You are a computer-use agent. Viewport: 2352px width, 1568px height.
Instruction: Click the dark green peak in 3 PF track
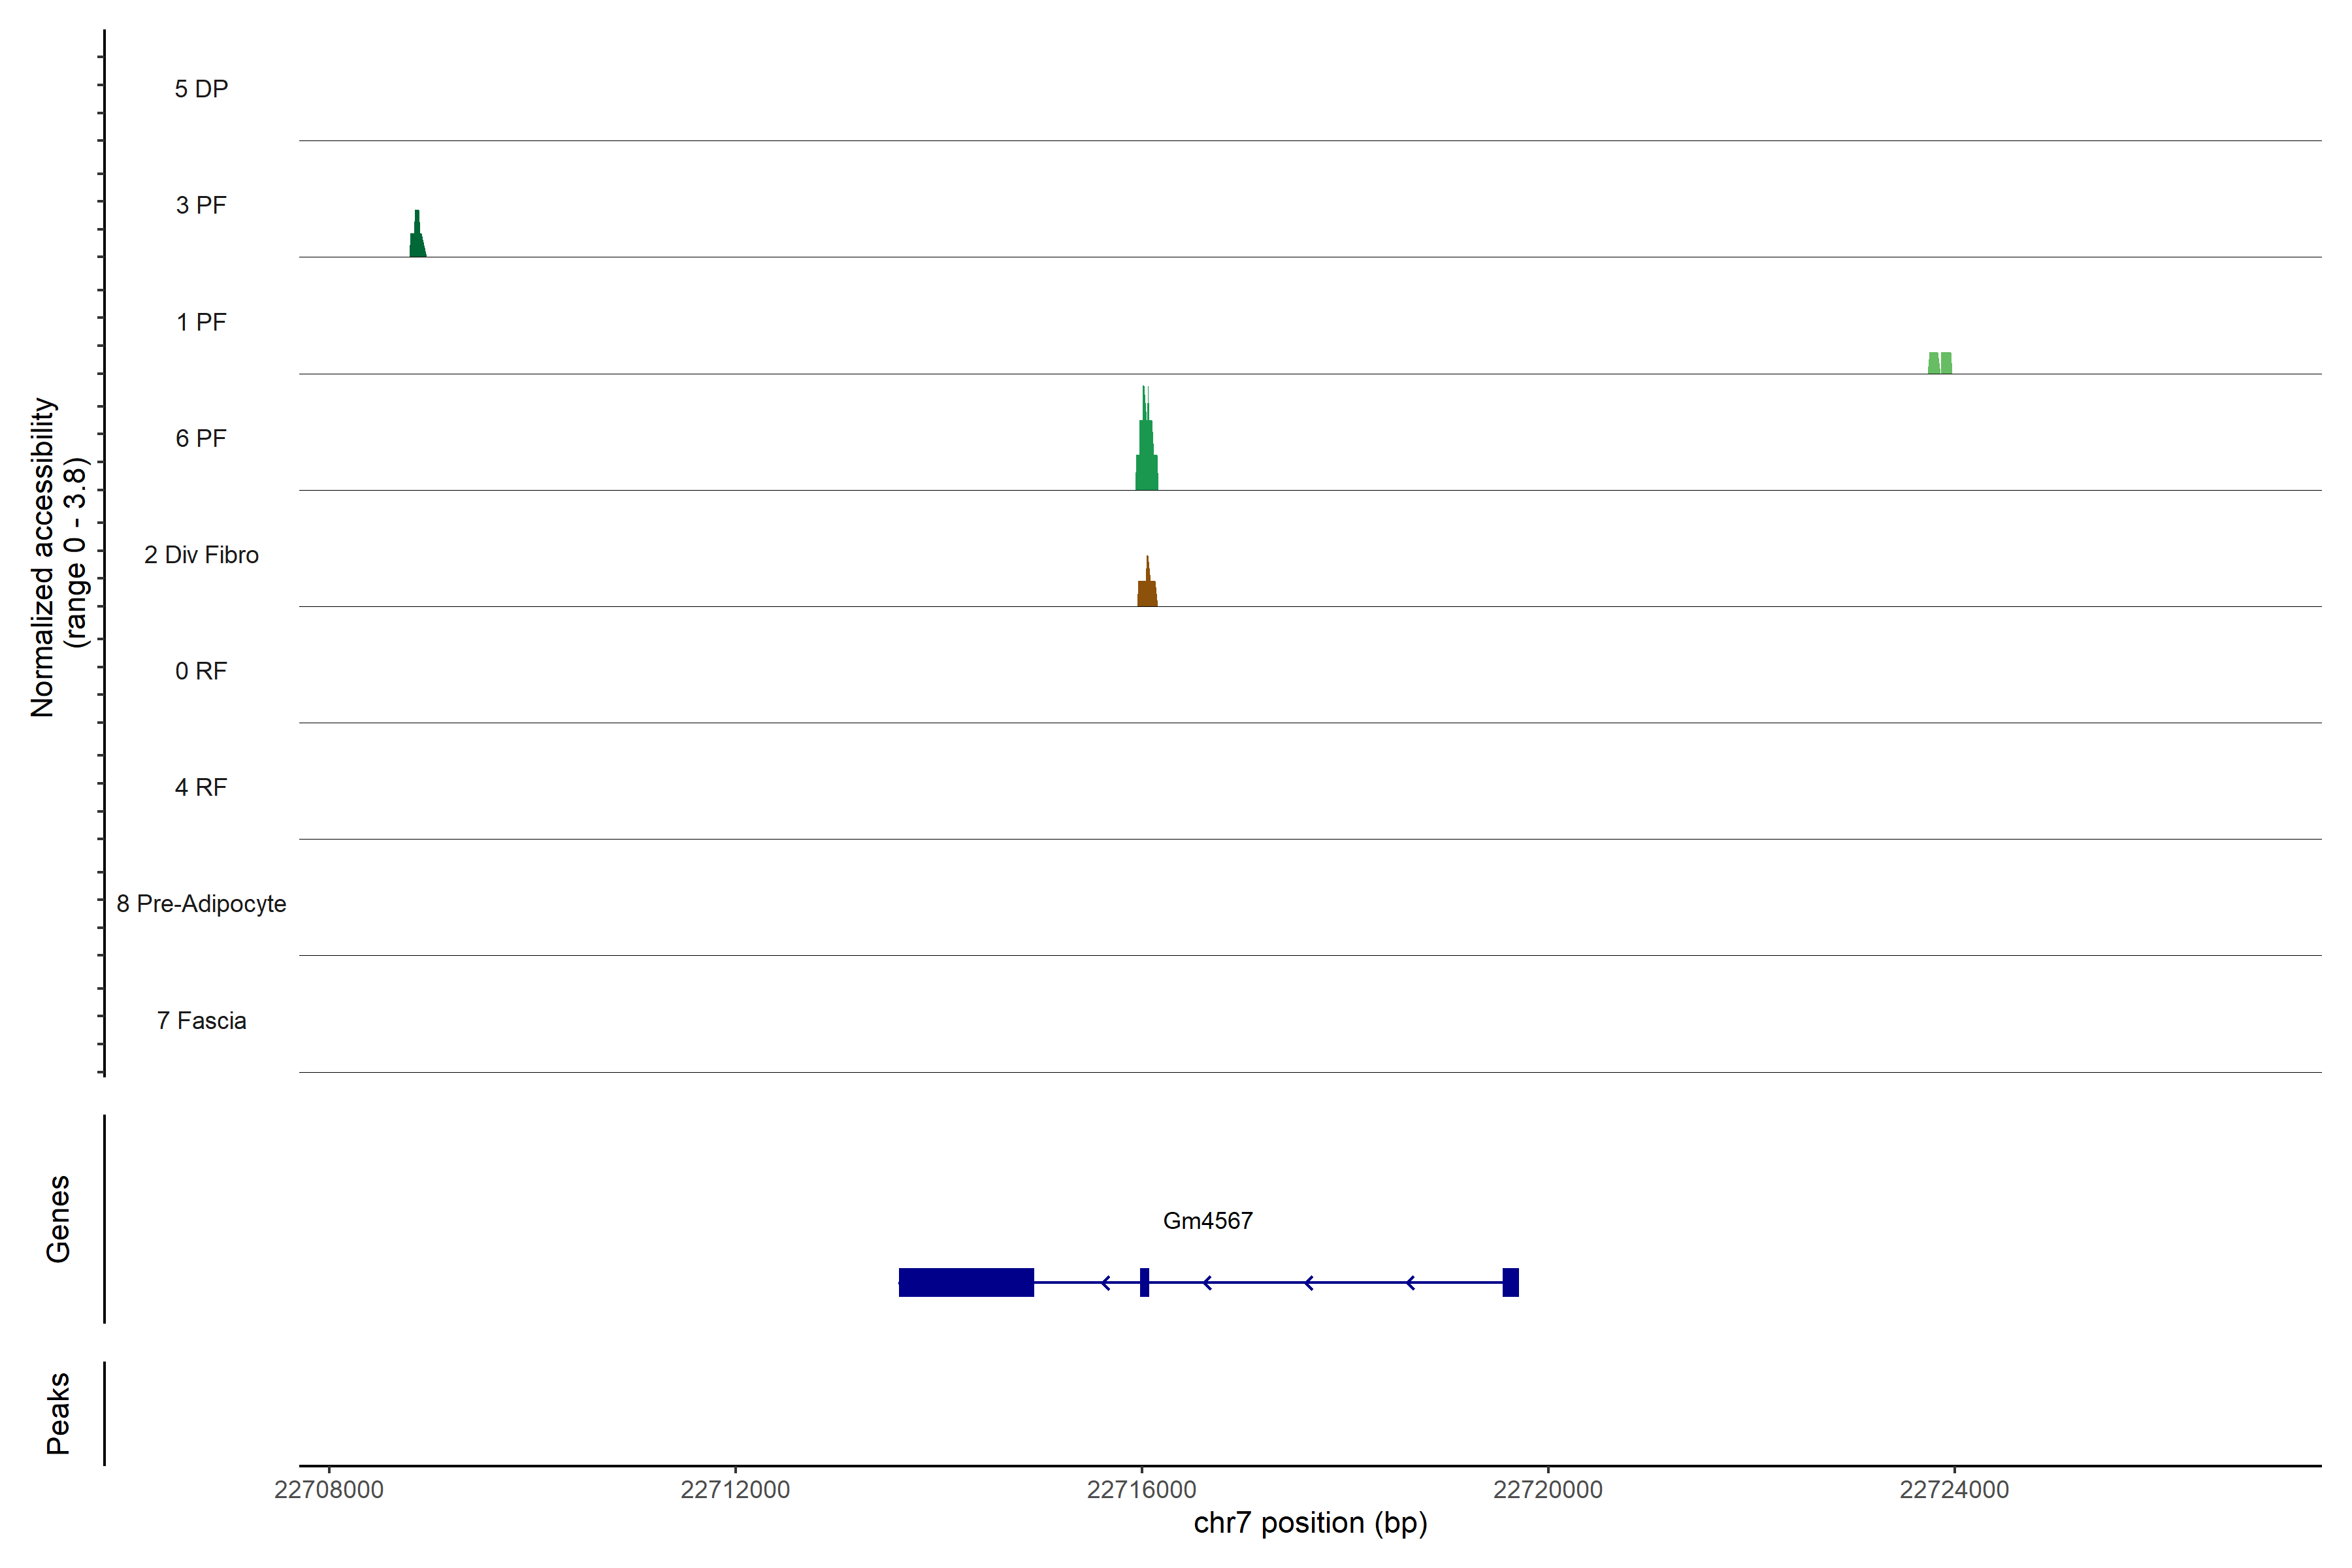pos(417,240)
